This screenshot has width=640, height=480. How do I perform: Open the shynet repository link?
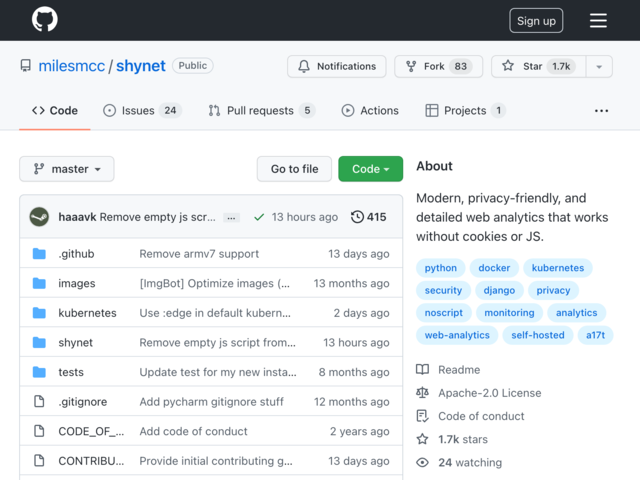click(141, 66)
